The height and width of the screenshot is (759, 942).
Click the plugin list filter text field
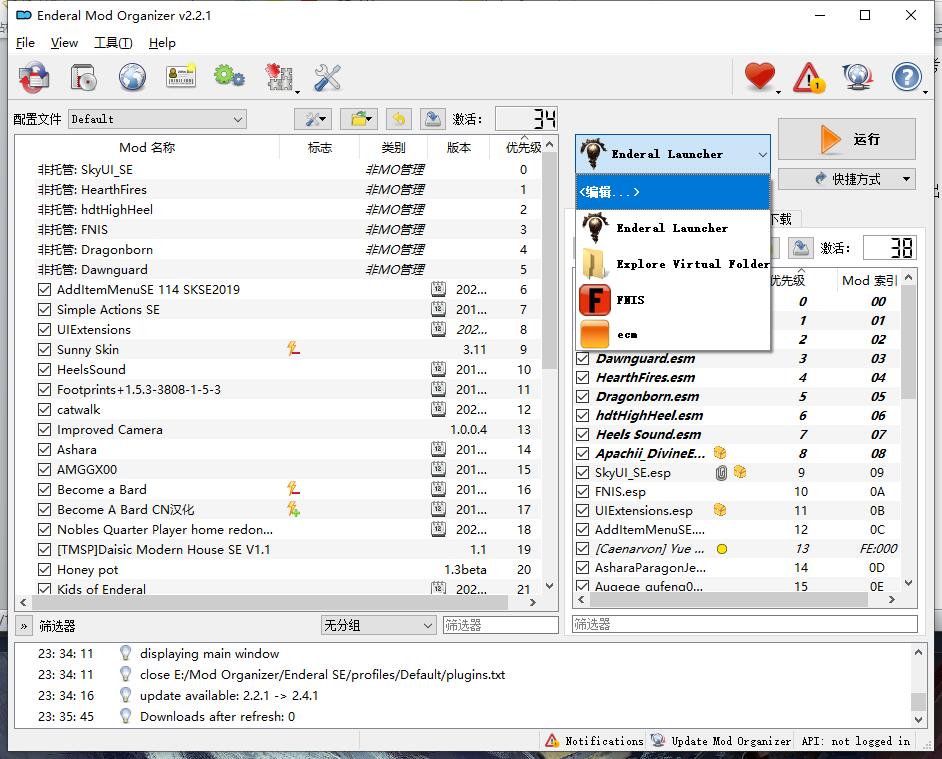pos(745,624)
